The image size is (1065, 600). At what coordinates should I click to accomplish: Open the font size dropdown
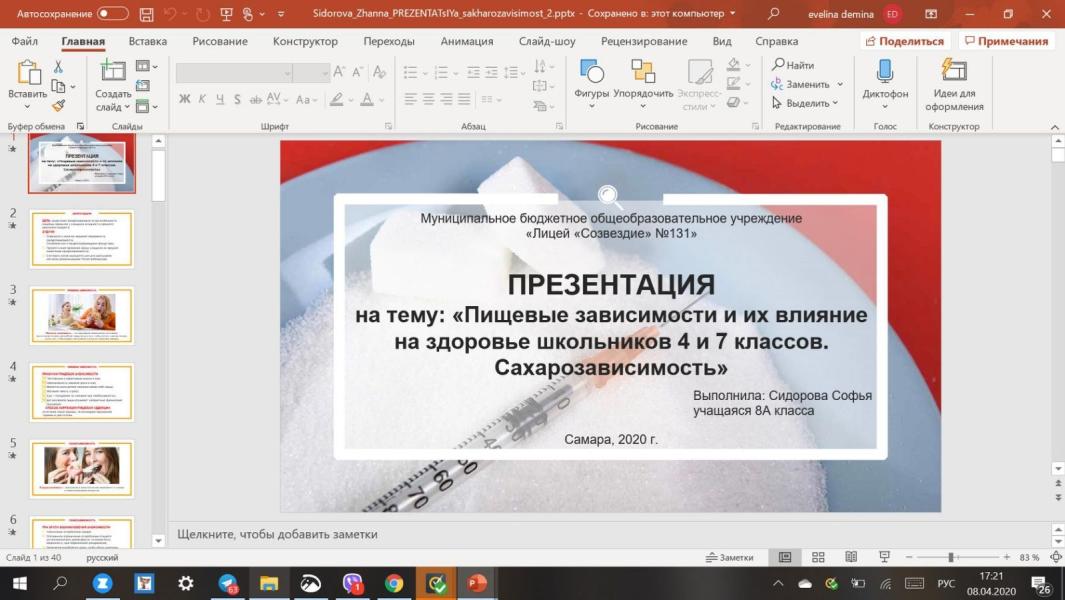coord(325,73)
